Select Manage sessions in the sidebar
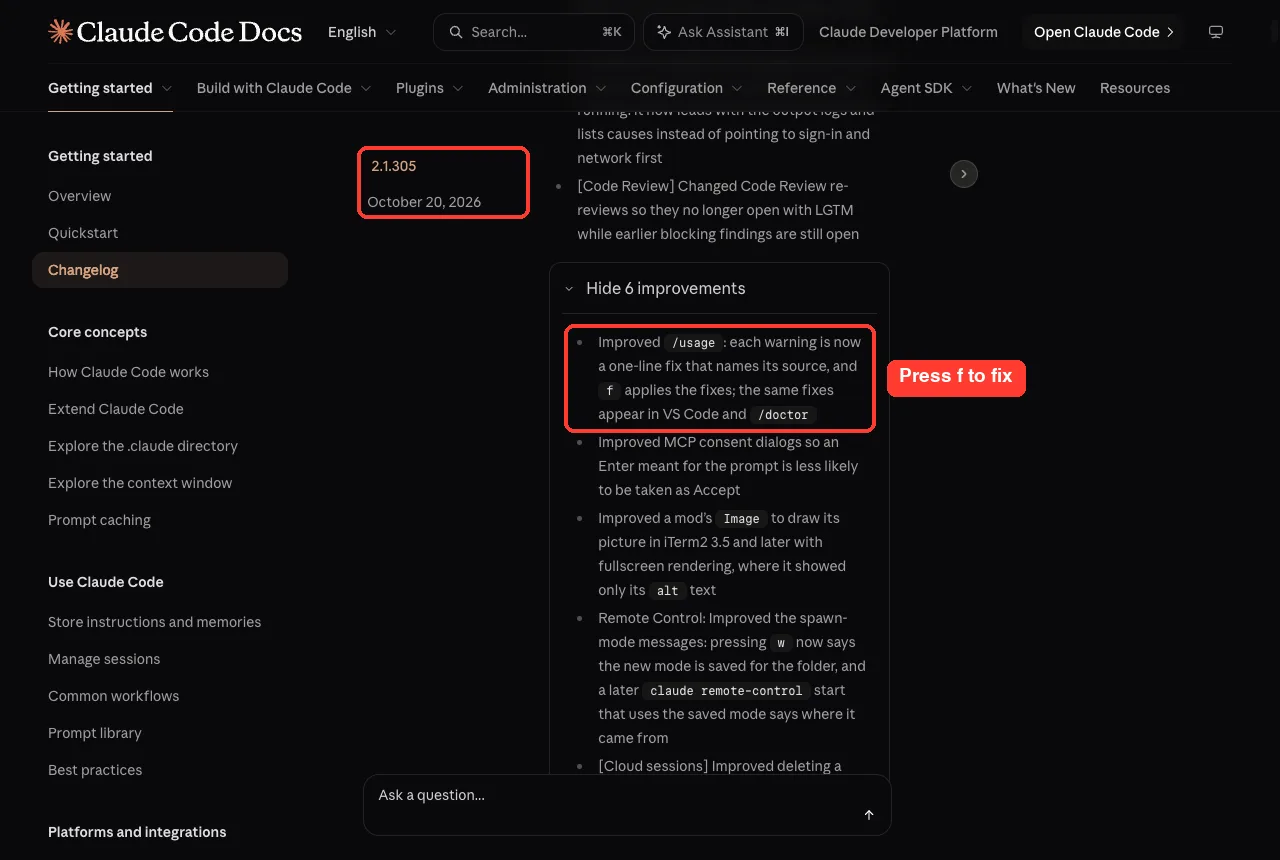Screen dimensions: 1280x860 (104, 659)
